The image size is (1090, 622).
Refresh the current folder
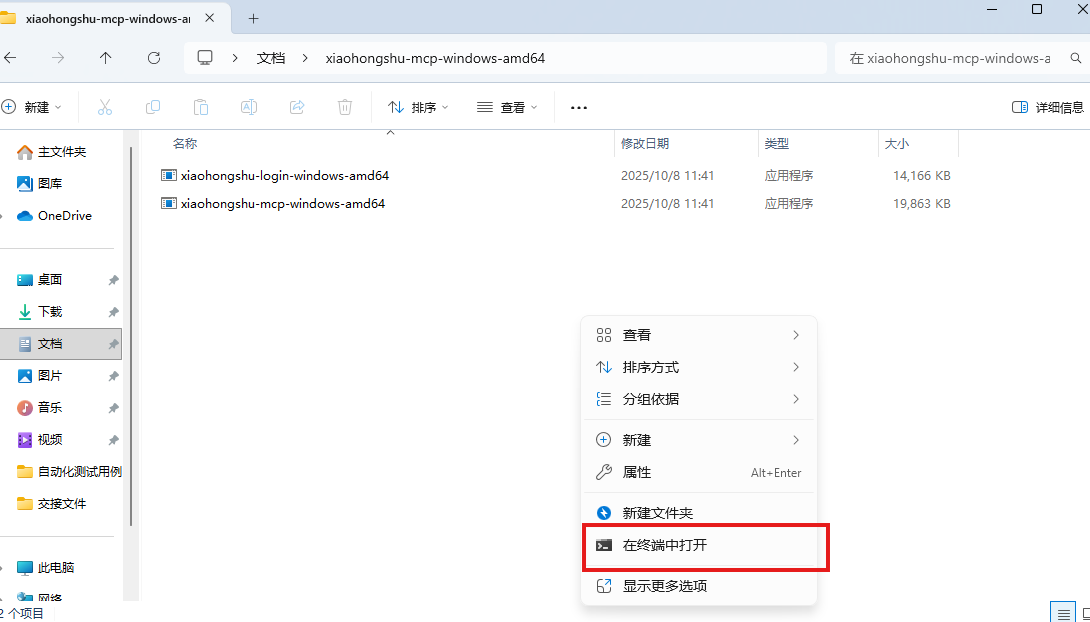point(154,58)
